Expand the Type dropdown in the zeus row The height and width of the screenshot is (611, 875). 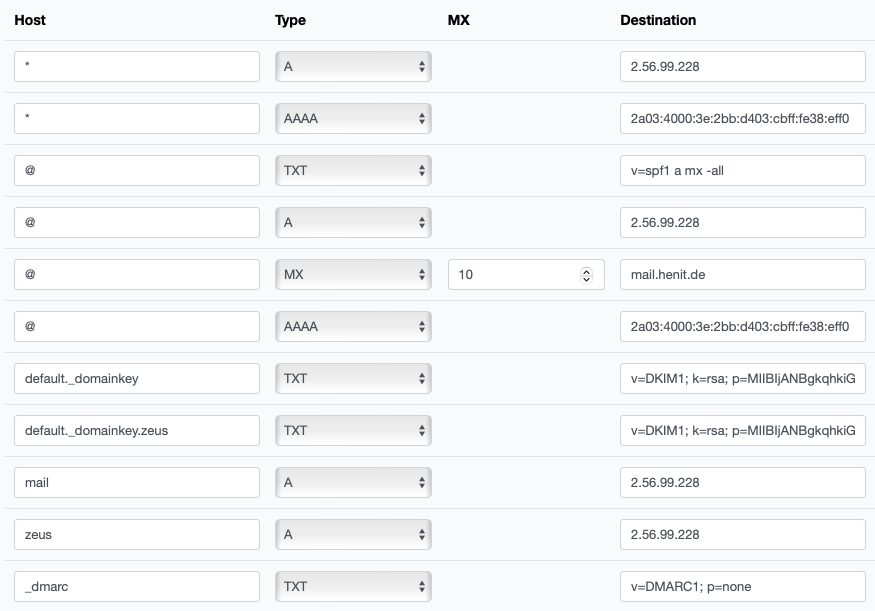tap(353, 535)
